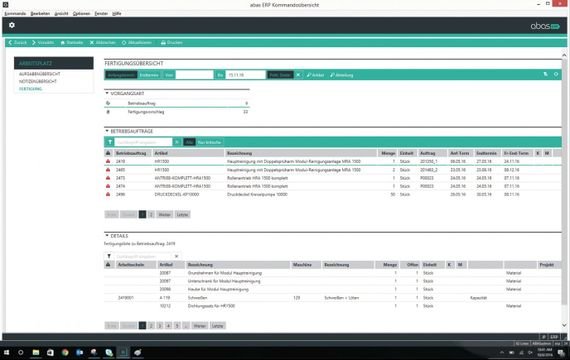Image resolution: width=570 pixels, height=360 pixels.
Task: Toggle the Anfangstermin filter button
Action: (121, 75)
